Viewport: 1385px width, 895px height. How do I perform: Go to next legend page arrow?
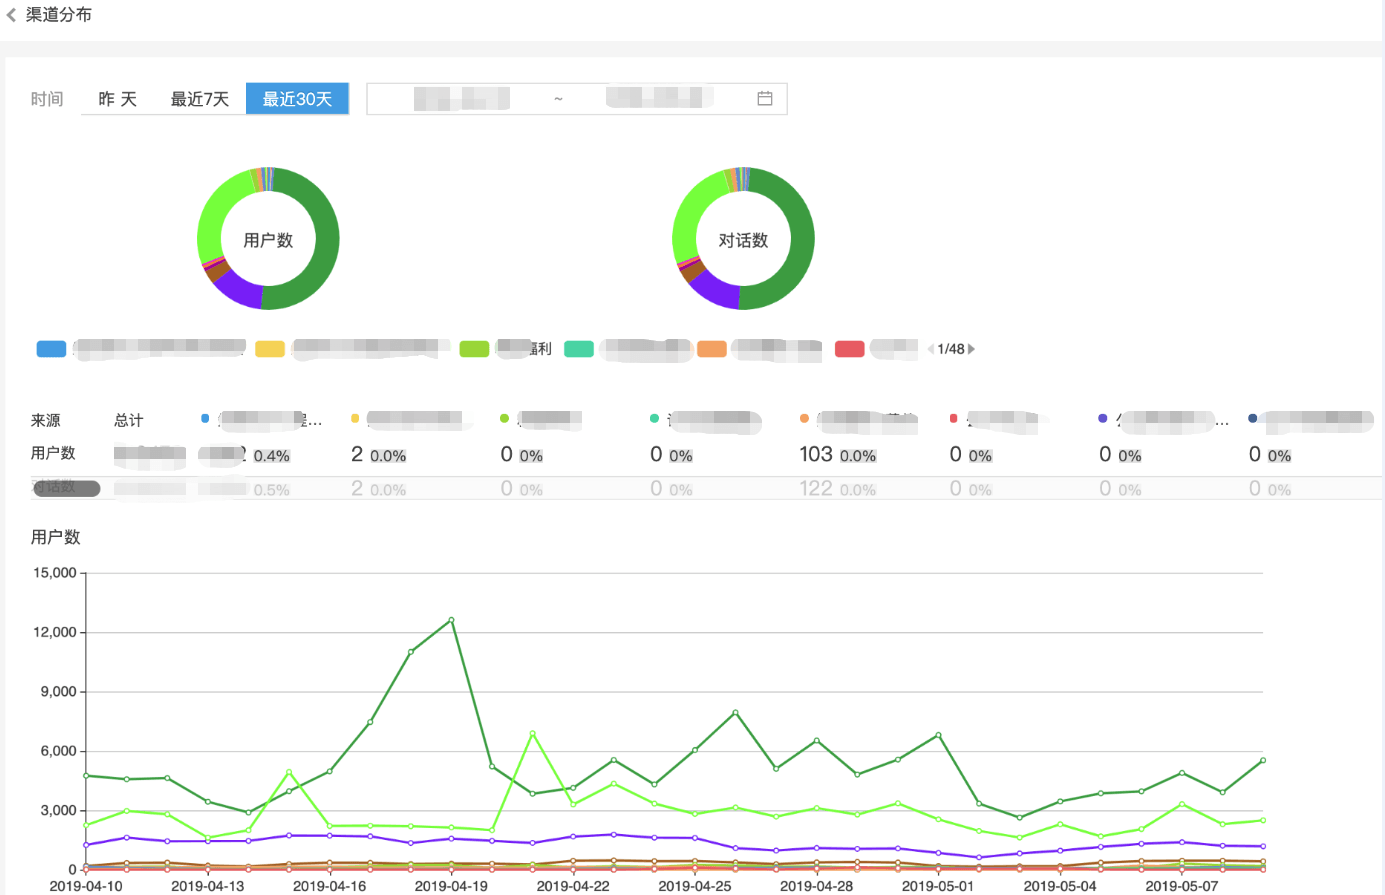coord(971,349)
